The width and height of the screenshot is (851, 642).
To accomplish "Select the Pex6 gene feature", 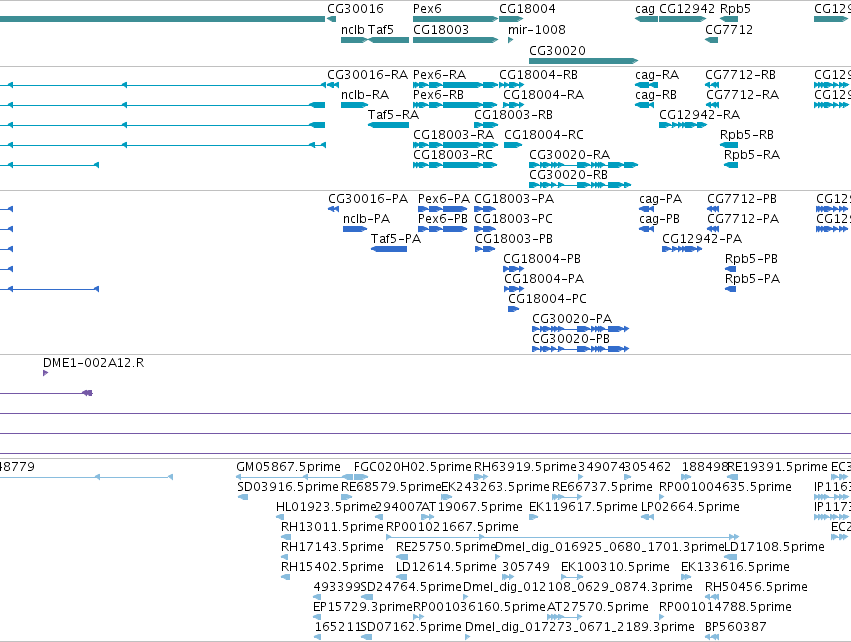I will coord(455,19).
